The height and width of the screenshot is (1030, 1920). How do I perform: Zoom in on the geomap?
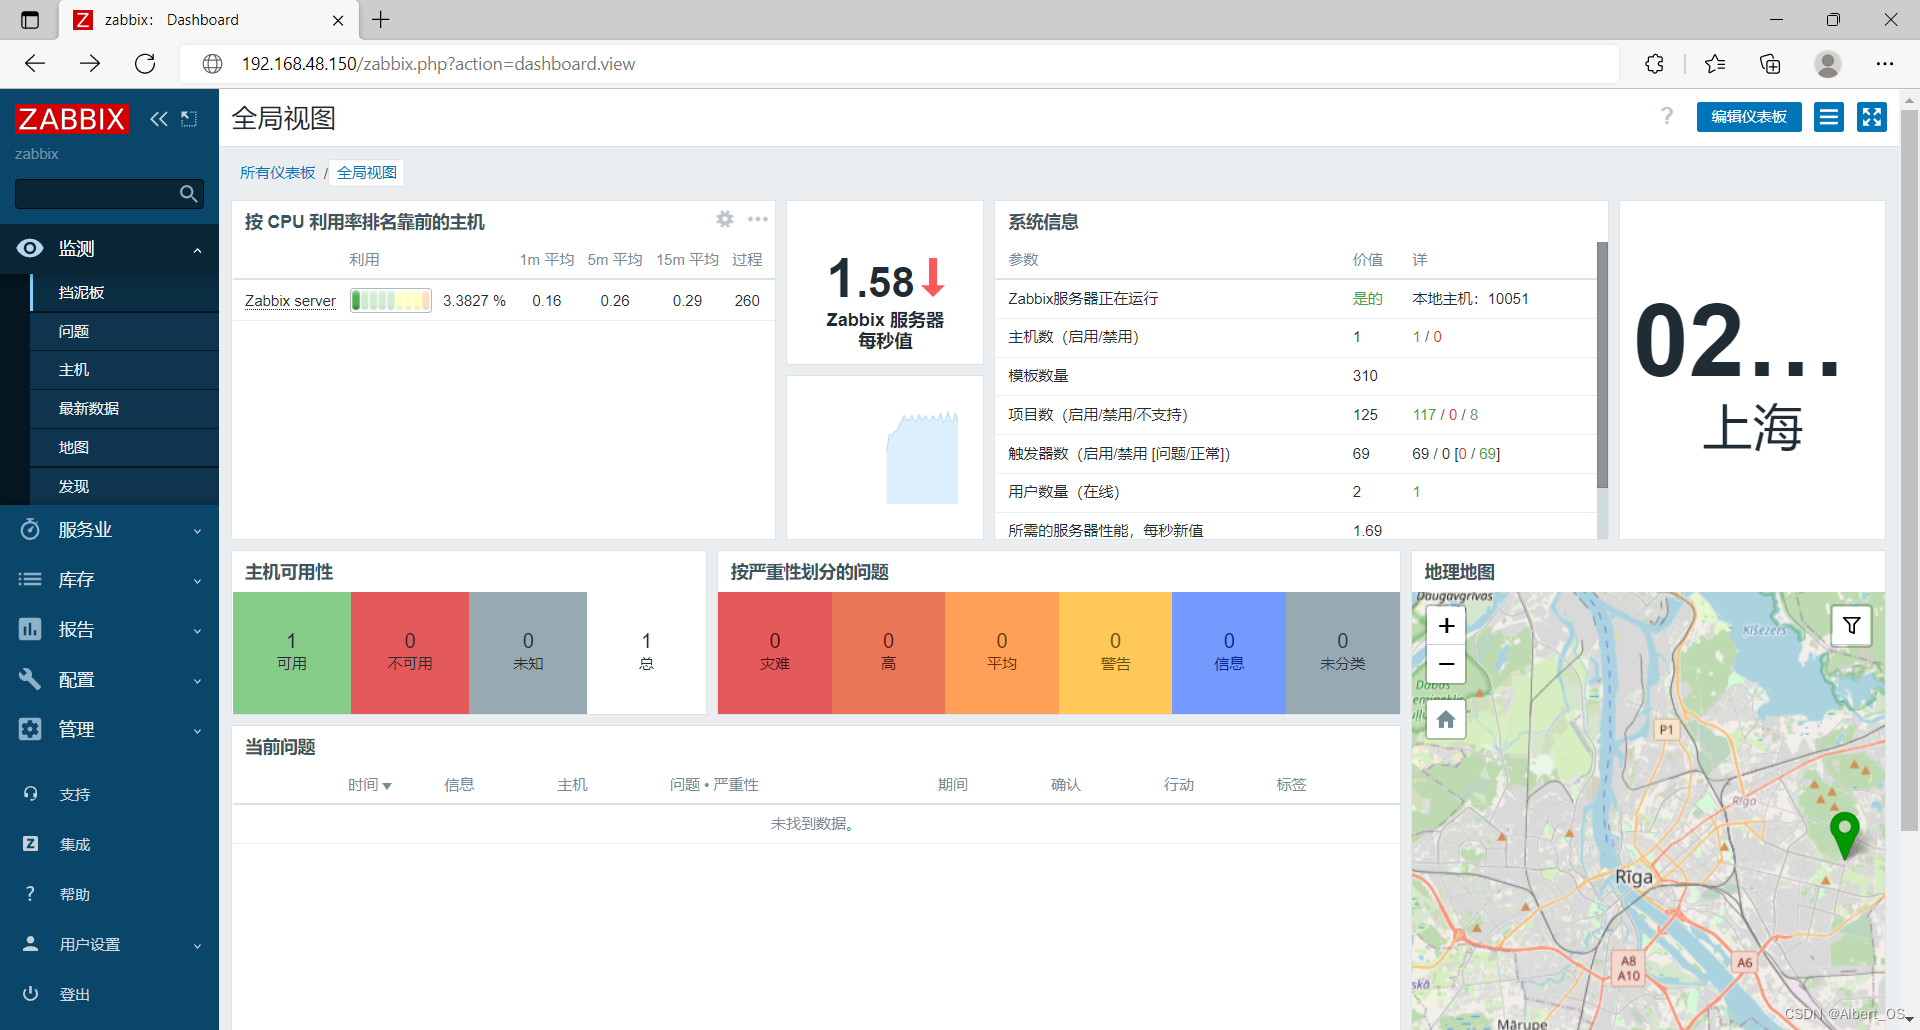coord(1446,626)
